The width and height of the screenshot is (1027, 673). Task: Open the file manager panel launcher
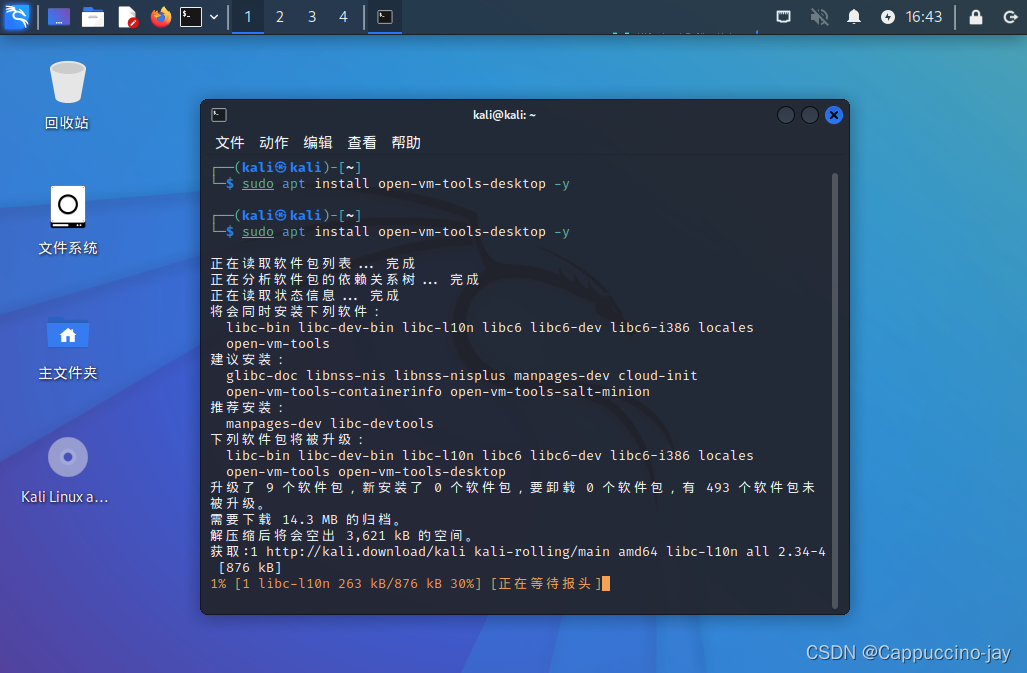(92, 17)
